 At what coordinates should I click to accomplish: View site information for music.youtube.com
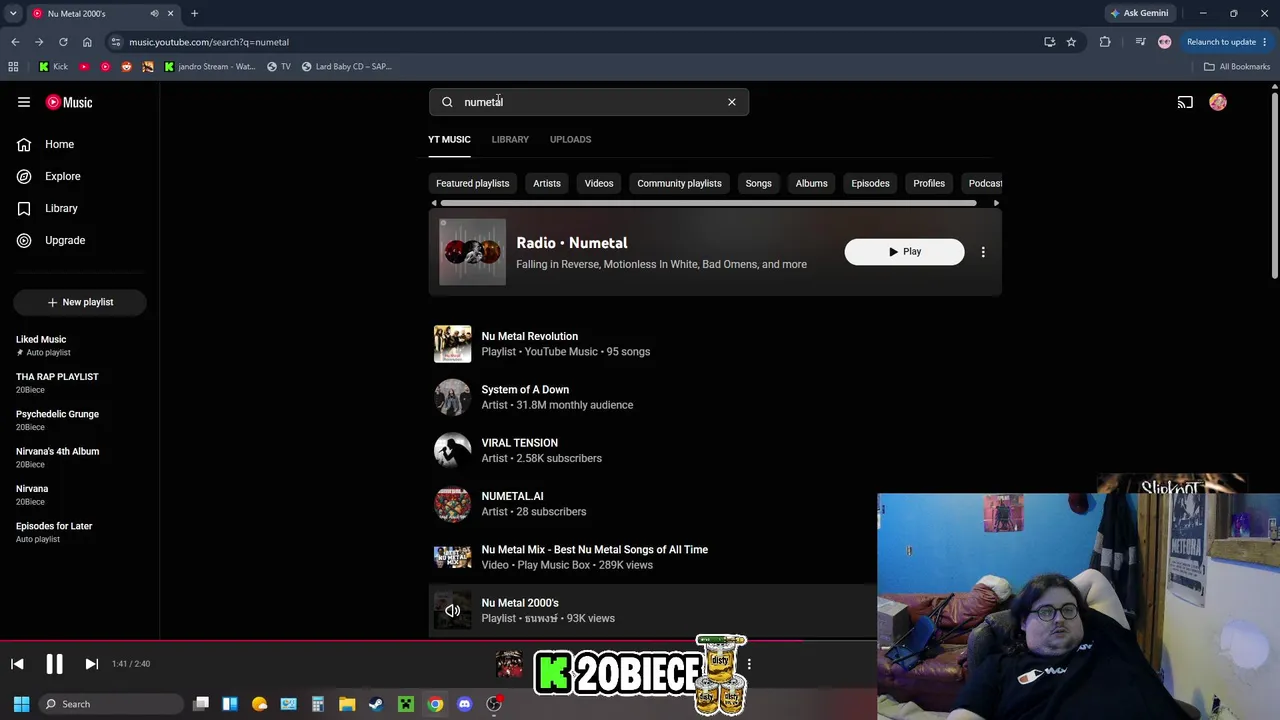[116, 42]
